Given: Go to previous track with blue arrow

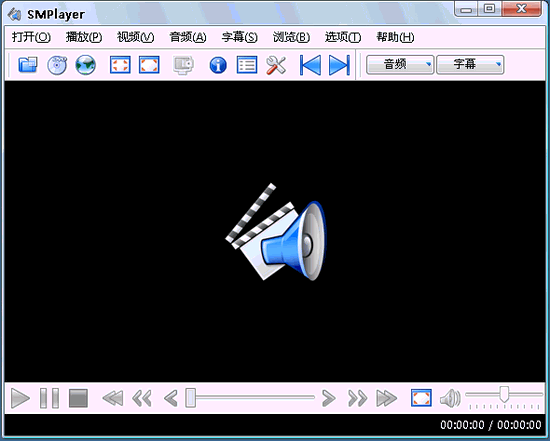Looking at the screenshot, I should pos(310,65).
